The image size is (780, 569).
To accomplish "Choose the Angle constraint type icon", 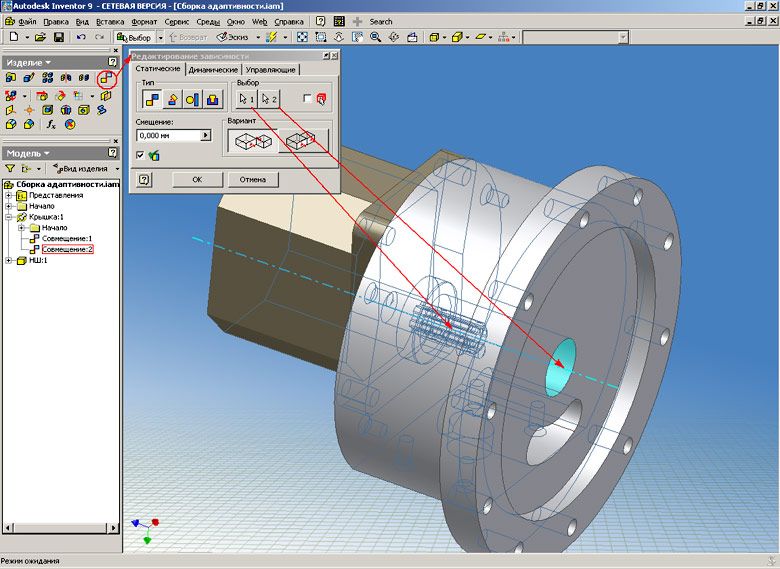I will 172,99.
